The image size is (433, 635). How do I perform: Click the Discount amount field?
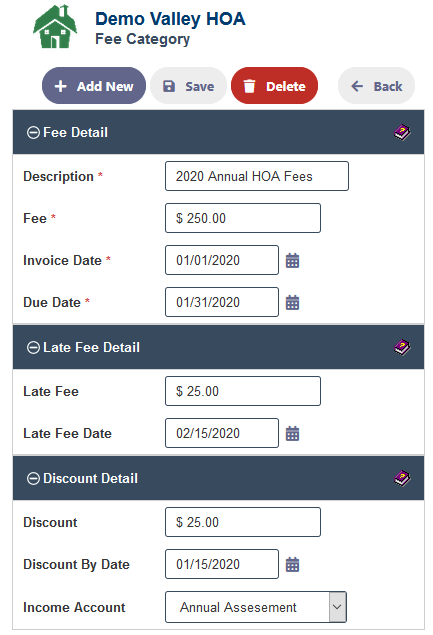(x=243, y=522)
